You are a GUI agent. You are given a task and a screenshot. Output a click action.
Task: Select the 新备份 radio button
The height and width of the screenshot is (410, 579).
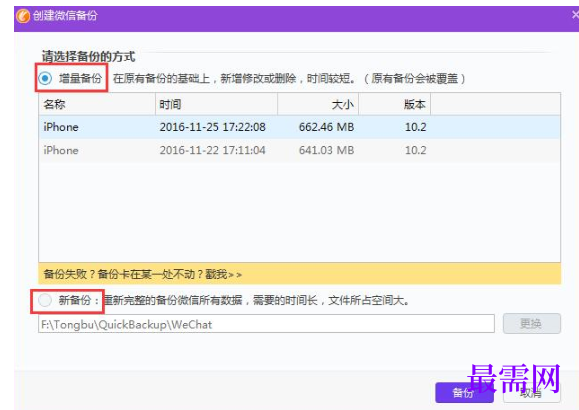[45, 300]
